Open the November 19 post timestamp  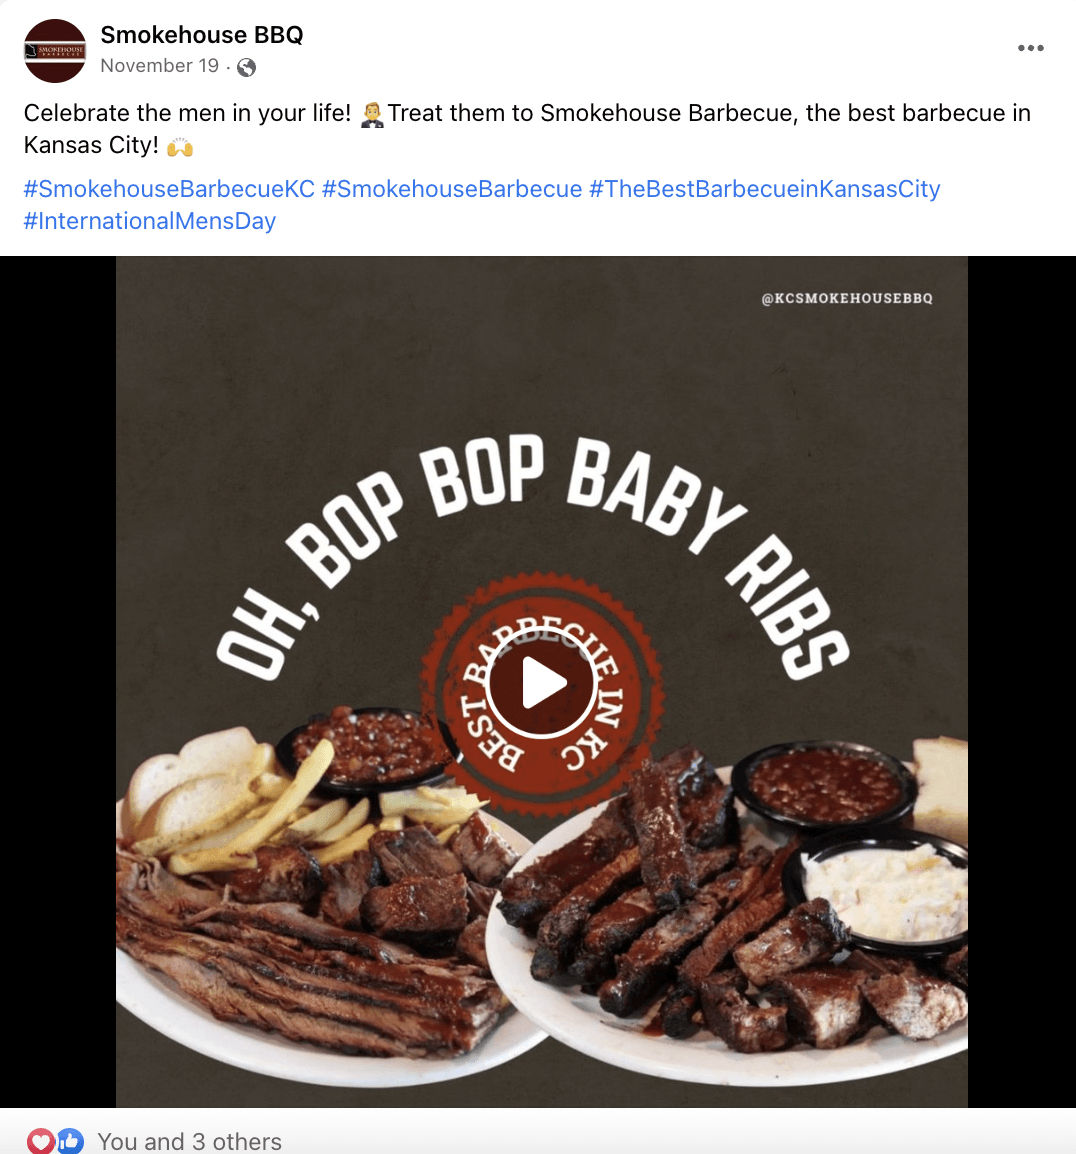point(160,66)
